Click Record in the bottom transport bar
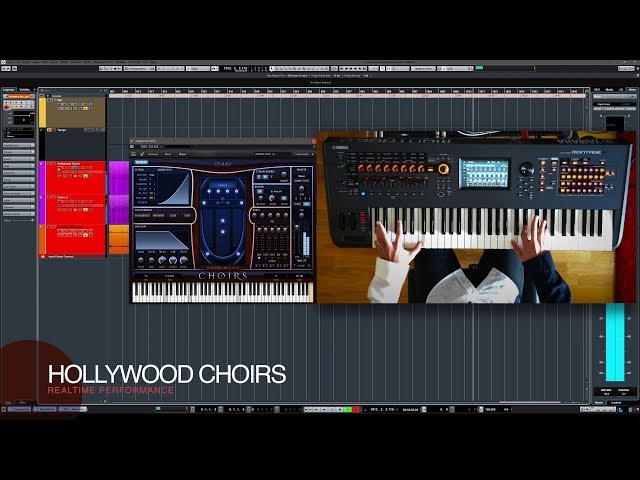The image size is (640, 480). point(356,409)
